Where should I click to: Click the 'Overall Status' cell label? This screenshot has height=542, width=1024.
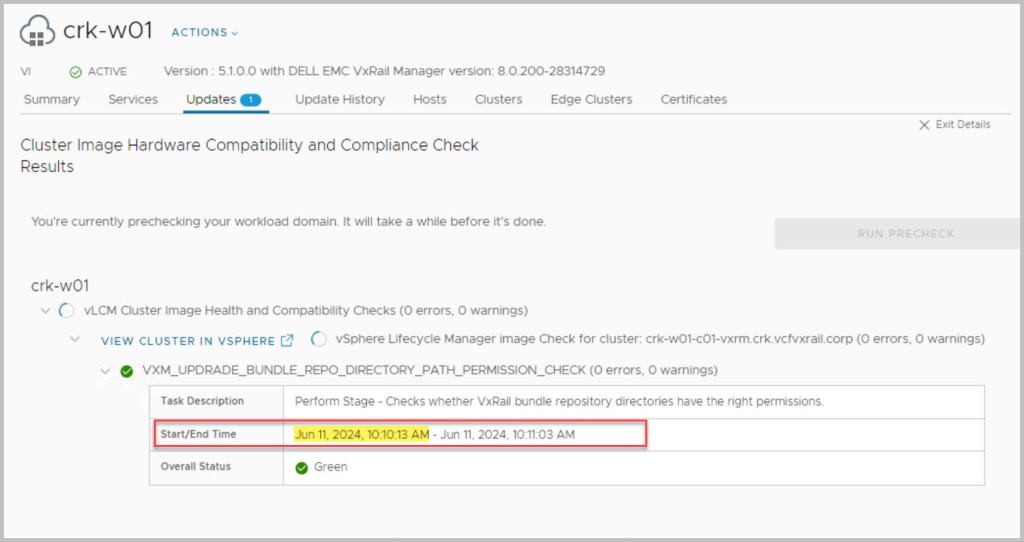(196, 466)
